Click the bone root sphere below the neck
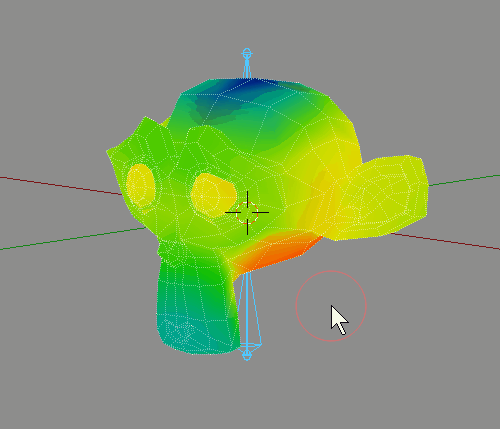 (247, 355)
